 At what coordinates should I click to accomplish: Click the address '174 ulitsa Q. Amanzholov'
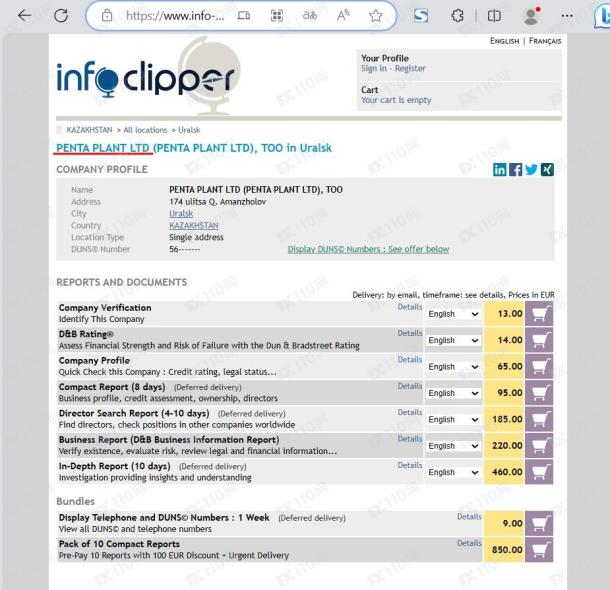(217, 202)
